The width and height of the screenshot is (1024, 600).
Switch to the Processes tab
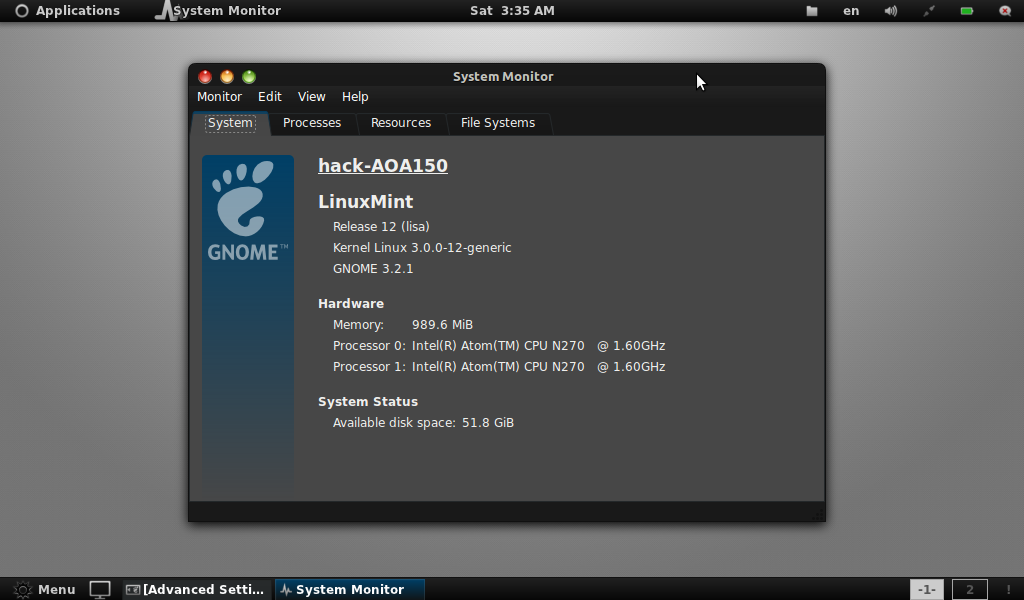click(312, 123)
